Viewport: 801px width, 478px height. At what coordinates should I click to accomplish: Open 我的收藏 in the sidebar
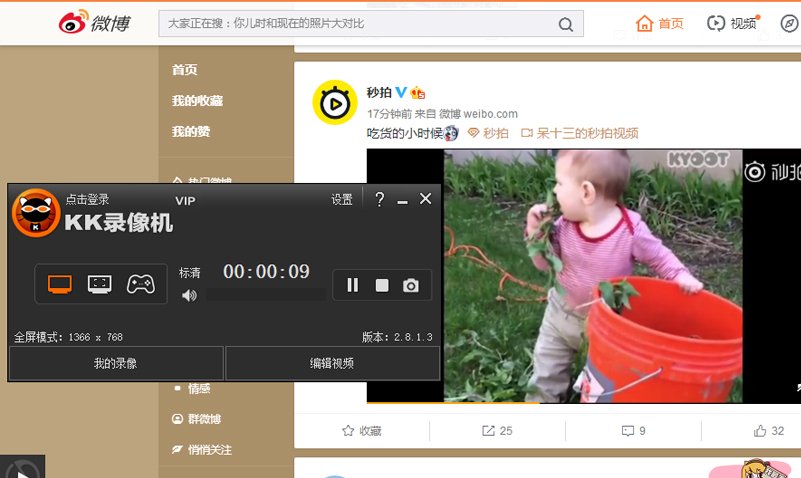(x=197, y=101)
